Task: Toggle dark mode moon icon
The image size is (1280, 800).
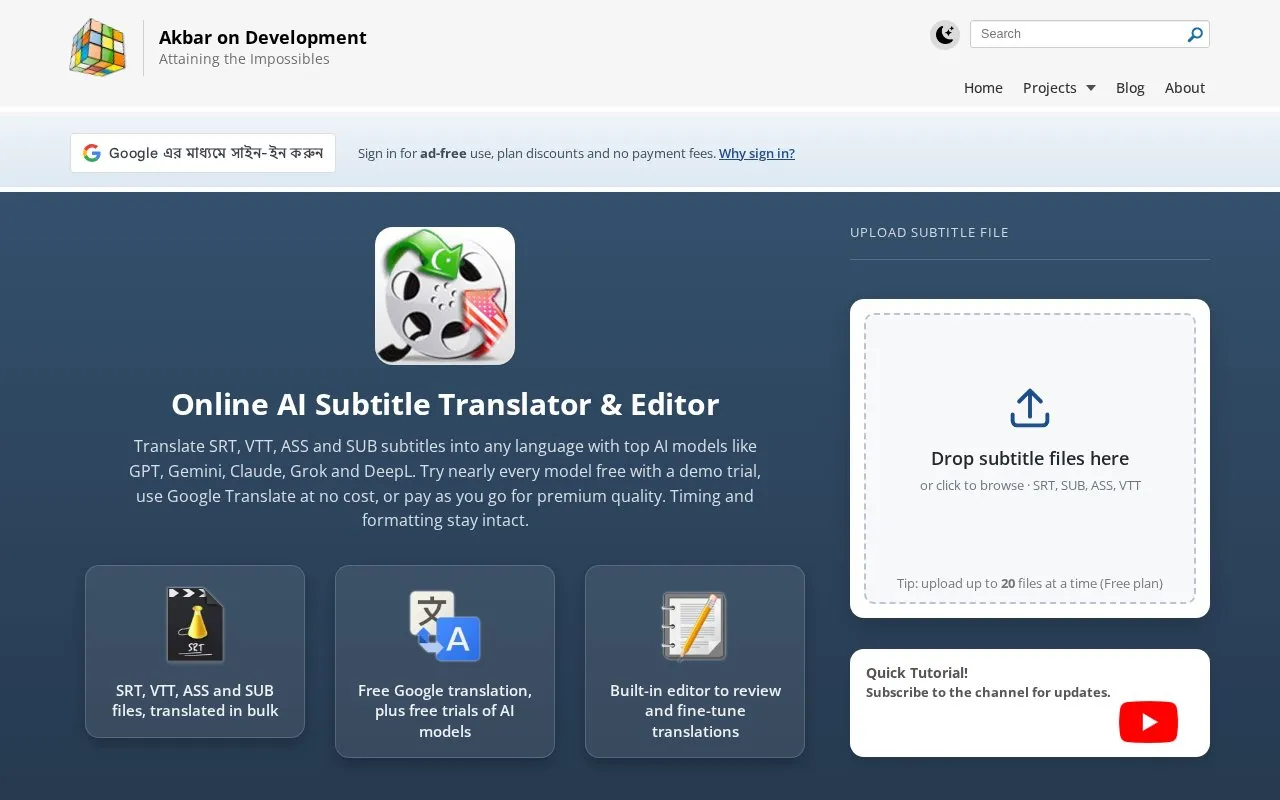Action: click(945, 35)
